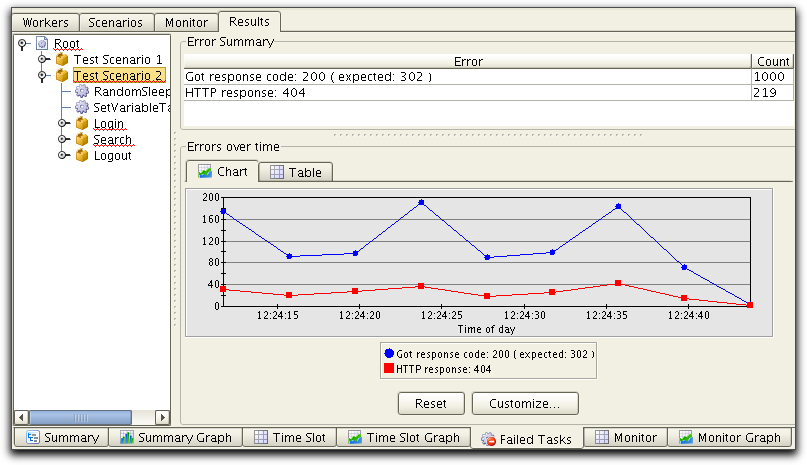The width and height of the screenshot is (807, 465).
Task: Select the Failed Tasks tab
Action: pyautogui.click(x=526, y=439)
